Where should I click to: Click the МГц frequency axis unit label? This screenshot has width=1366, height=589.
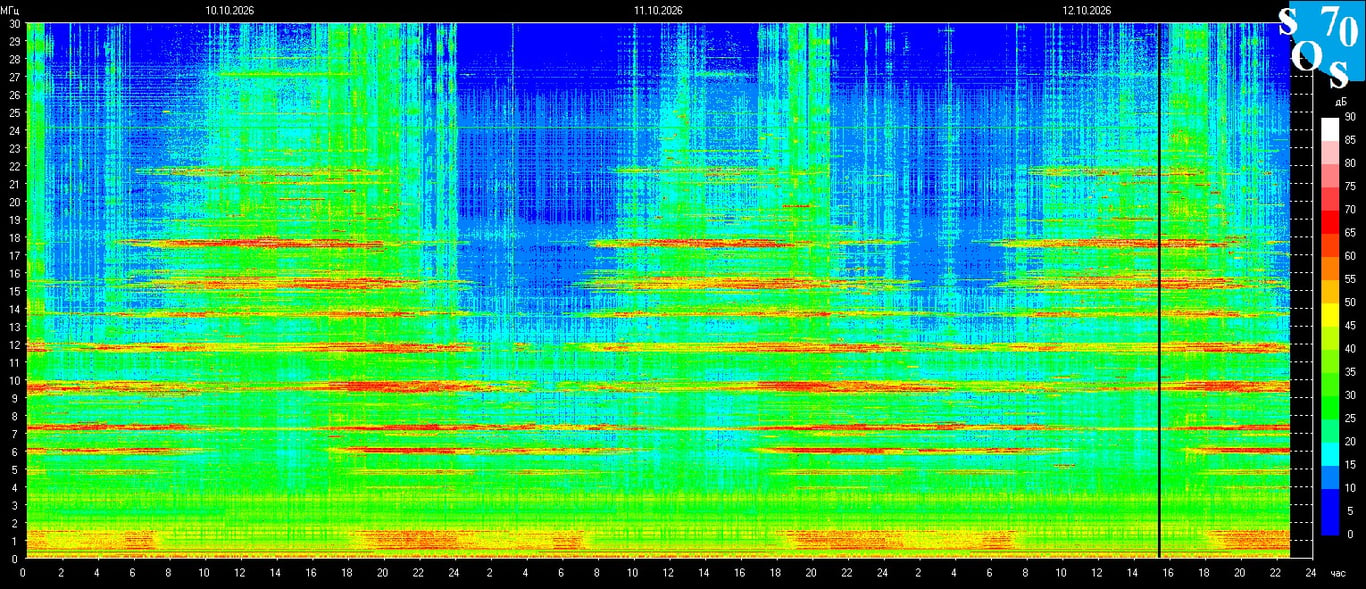[x=11, y=10]
